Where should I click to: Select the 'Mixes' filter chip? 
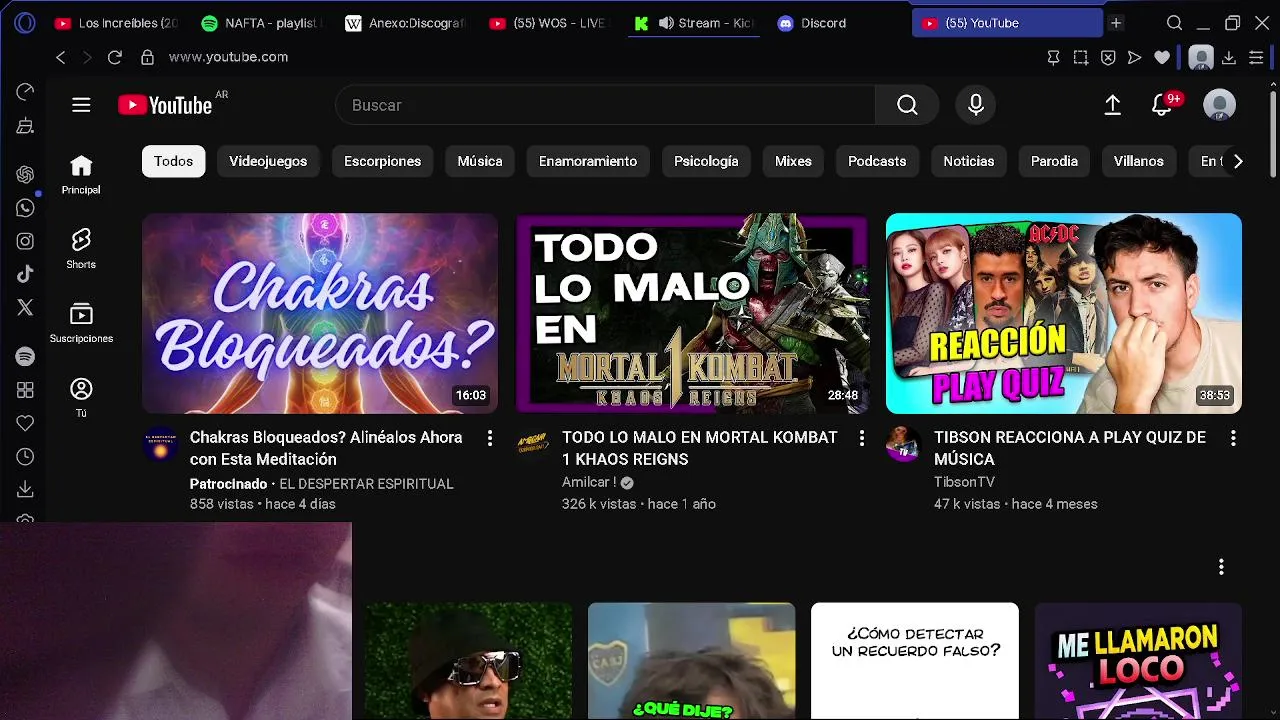tap(793, 161)
